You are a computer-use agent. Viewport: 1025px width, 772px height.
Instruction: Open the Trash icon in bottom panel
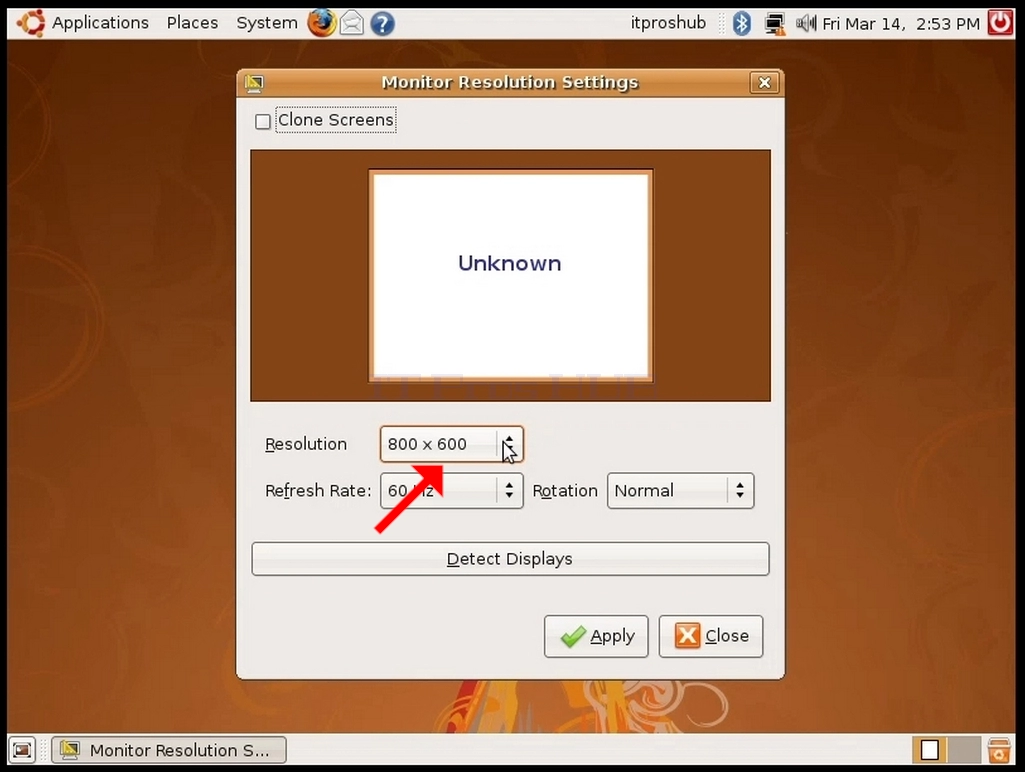pos(999,750)
